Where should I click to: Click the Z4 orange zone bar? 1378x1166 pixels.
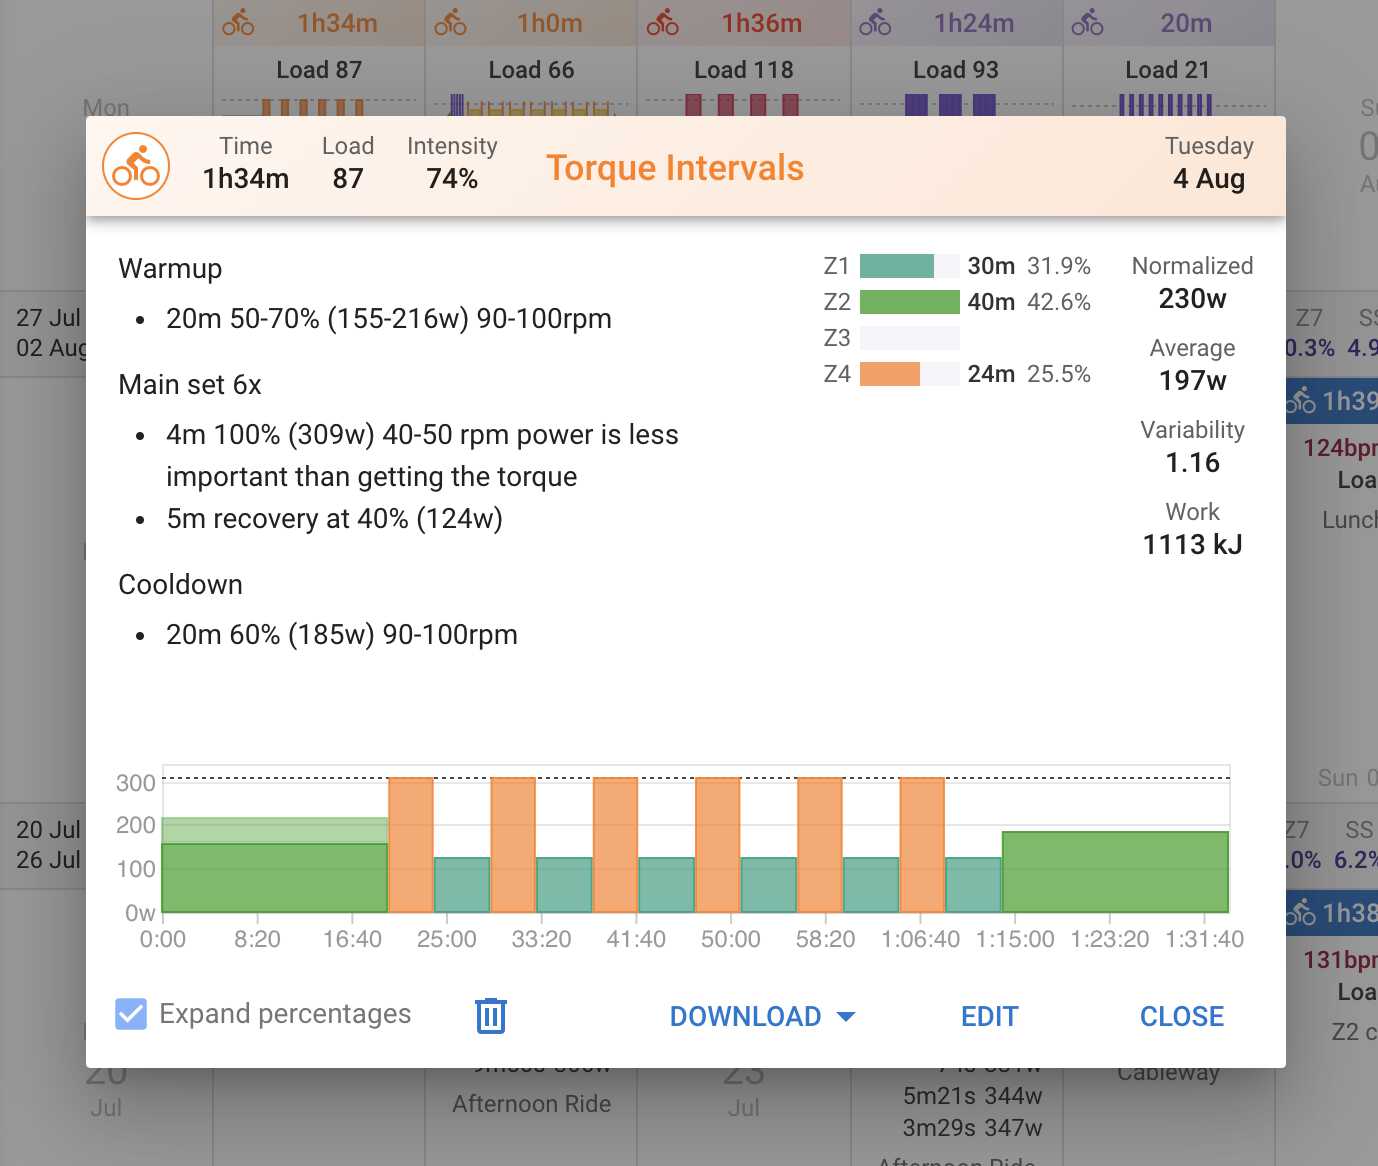(890, 374)
